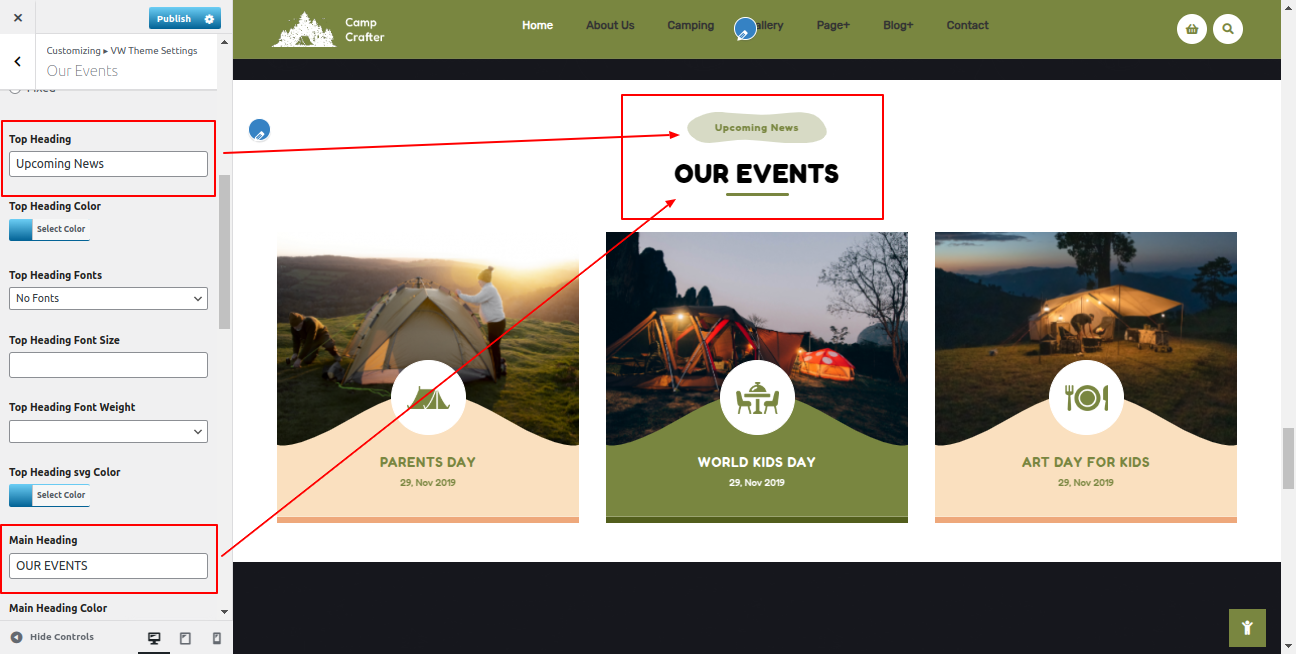Click the back arrow in customizer header
1296x654 pixels.
coord(18,62)
